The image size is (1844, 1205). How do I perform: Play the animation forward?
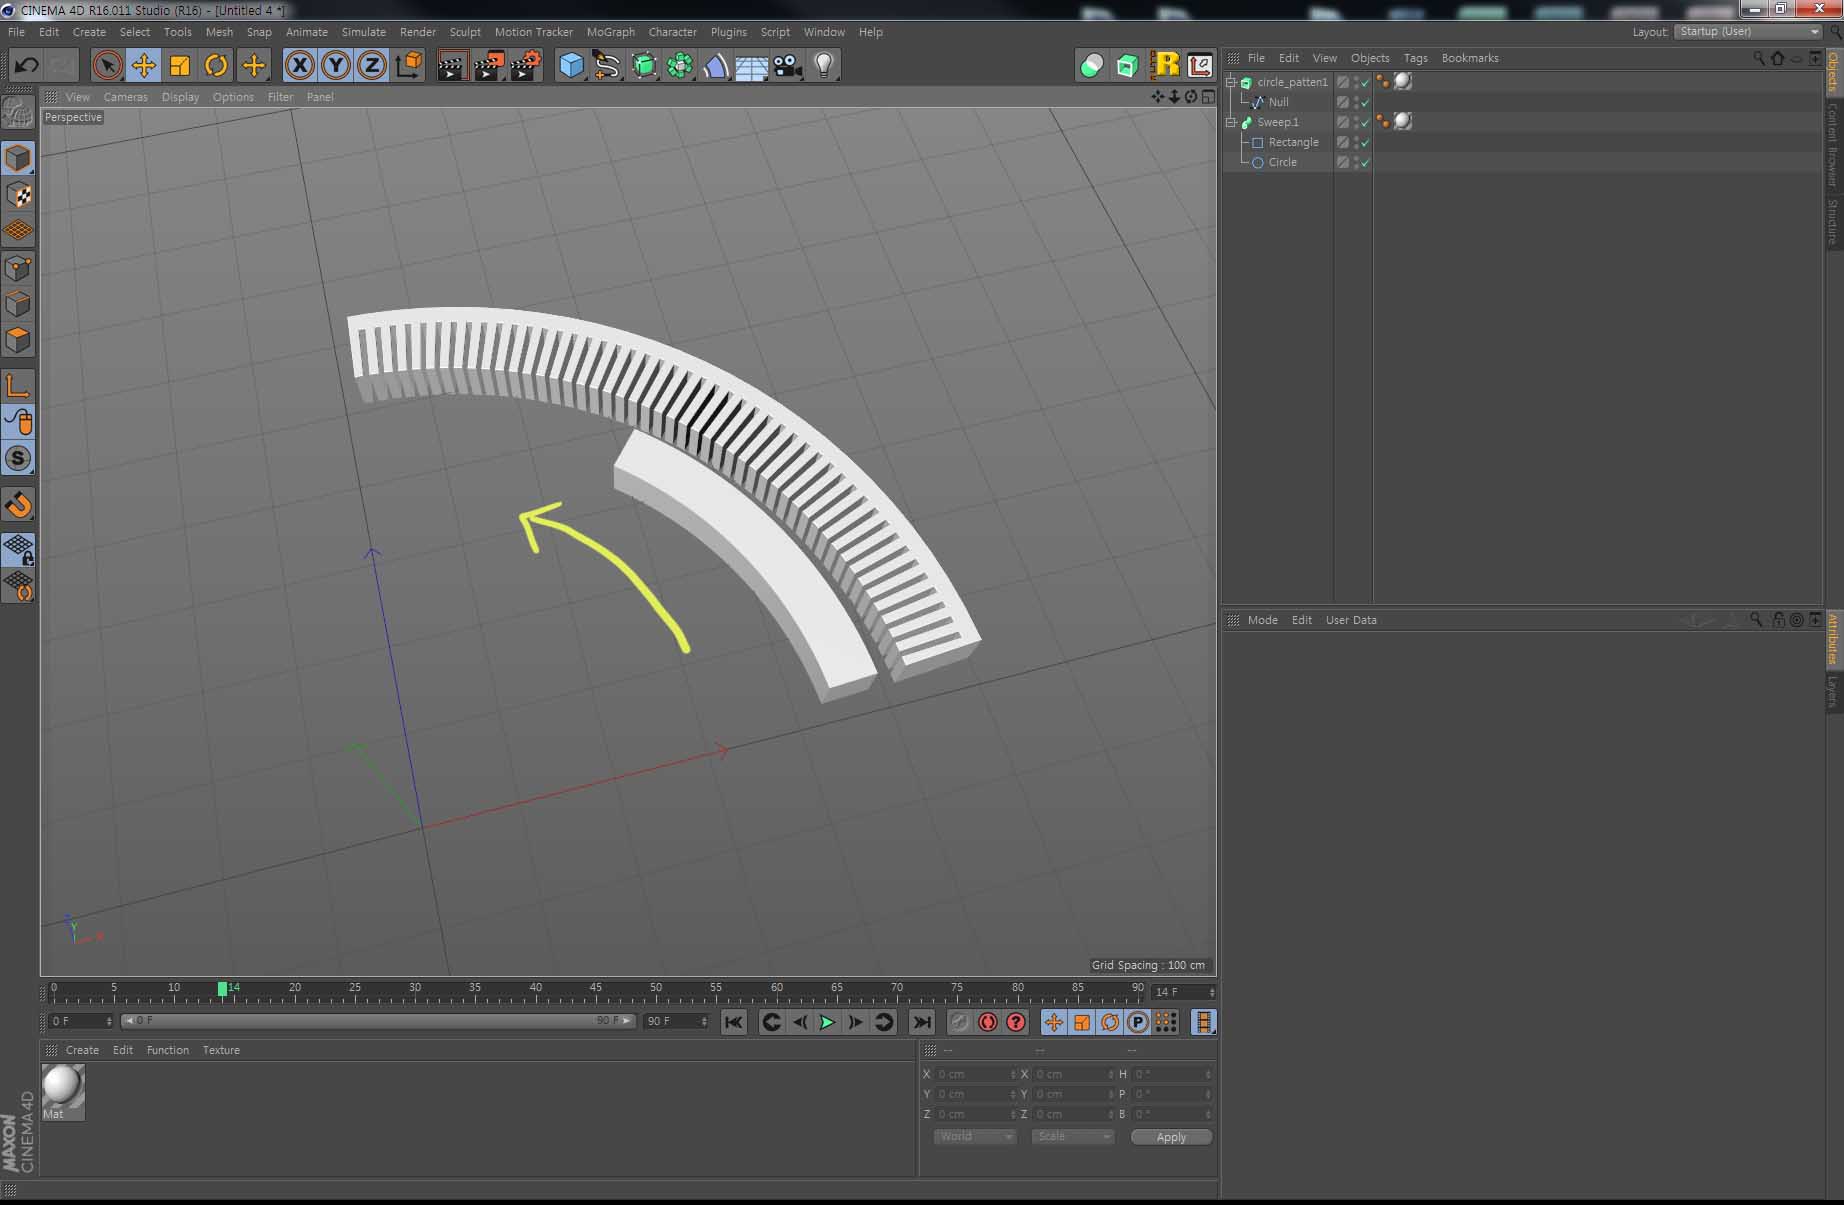[827, 1022]
